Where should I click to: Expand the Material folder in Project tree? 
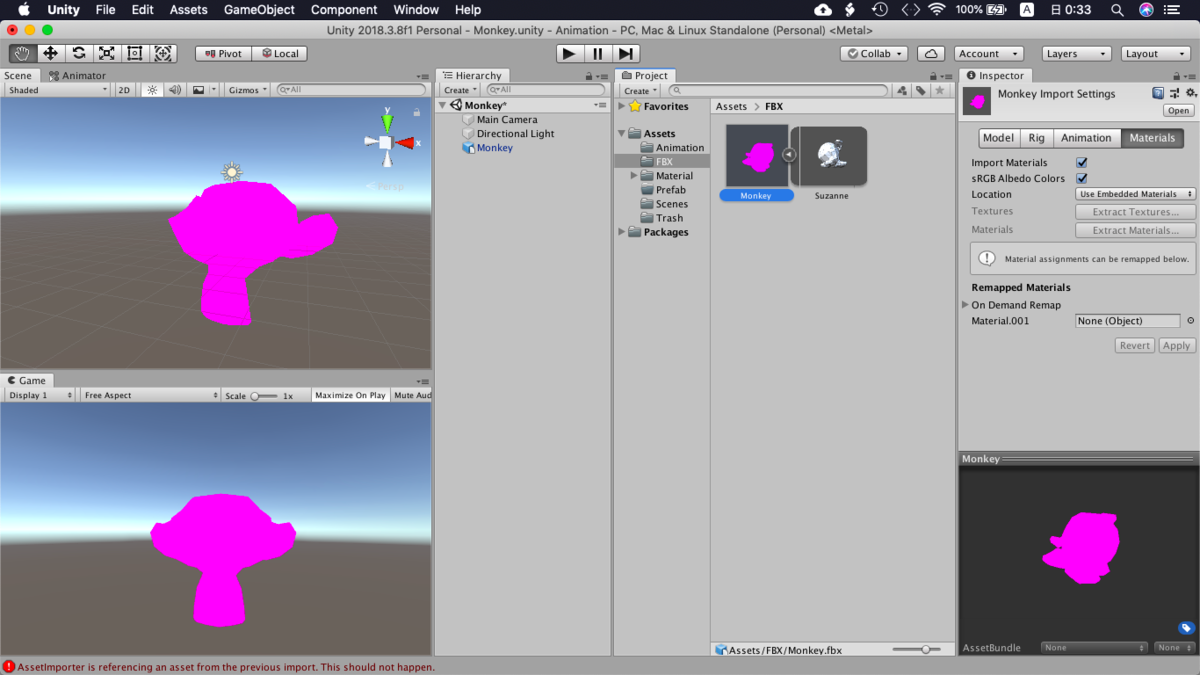(x=634, y=176)
